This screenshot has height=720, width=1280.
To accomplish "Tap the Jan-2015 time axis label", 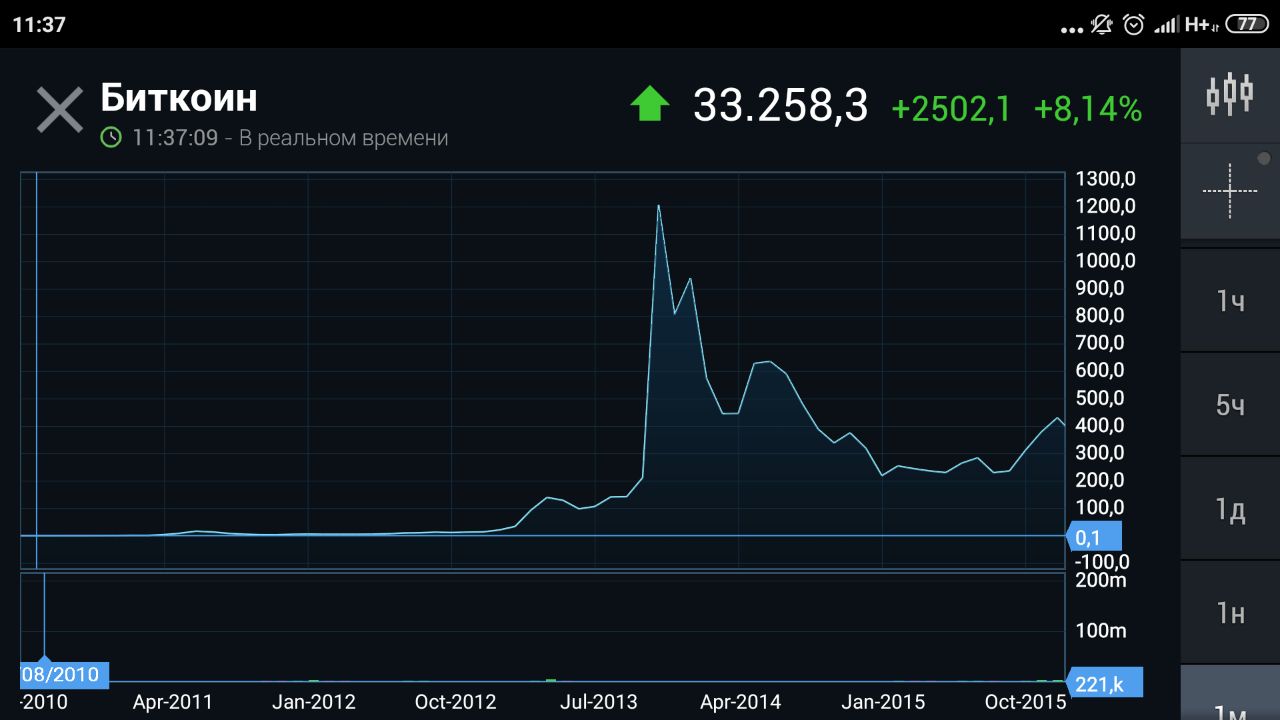I will (x=883, y=702).
